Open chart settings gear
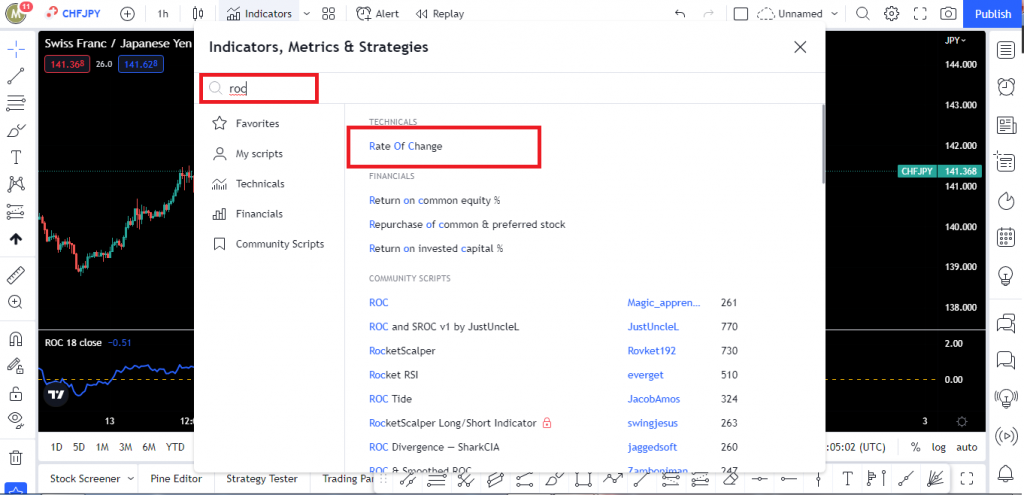Image resolution: width=1024 pixels, height=495 pixels. [x=891, y=14]
